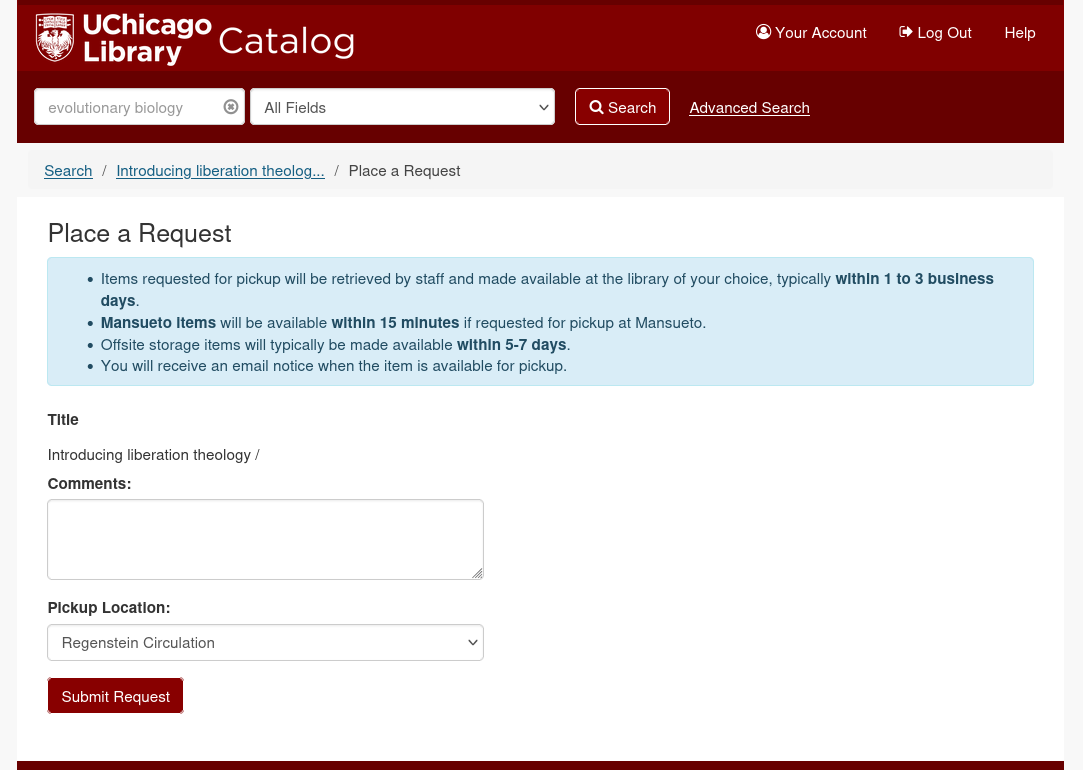Viewport: 1083px width, 770px height.
Task: Log Out via the exit icon
Action: pyautogui.click(x=906, y=32)
